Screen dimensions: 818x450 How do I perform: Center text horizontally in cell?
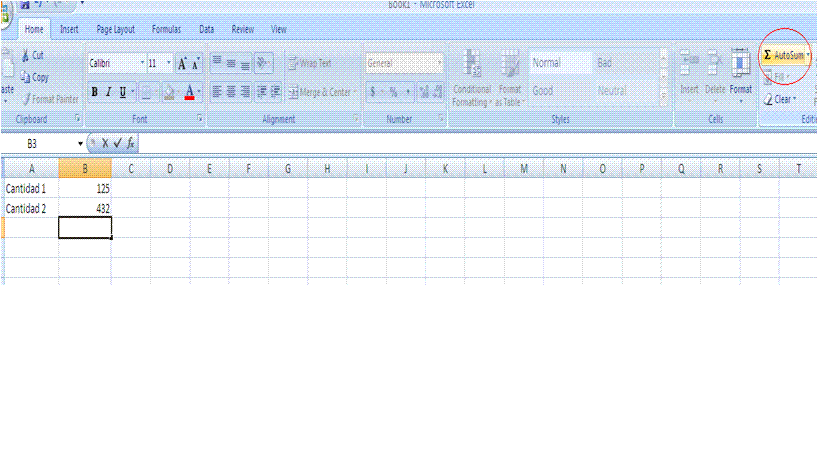231,92
